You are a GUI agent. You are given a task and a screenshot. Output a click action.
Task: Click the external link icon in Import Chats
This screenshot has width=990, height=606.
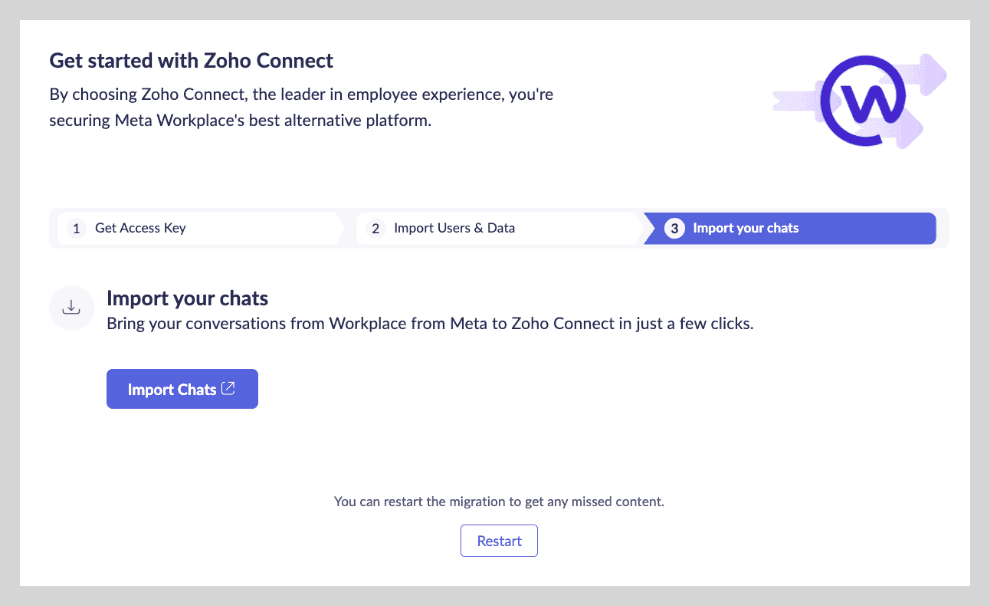coord(228,389)
